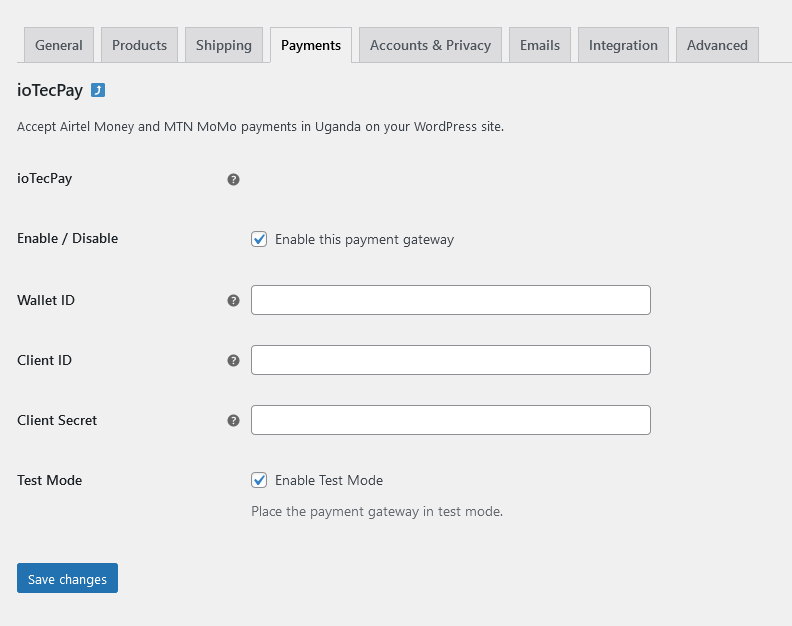Open the Accounts & Privacy tab
Image resolution: width=792 pixels, height=626 pixels.
point(430,45)
